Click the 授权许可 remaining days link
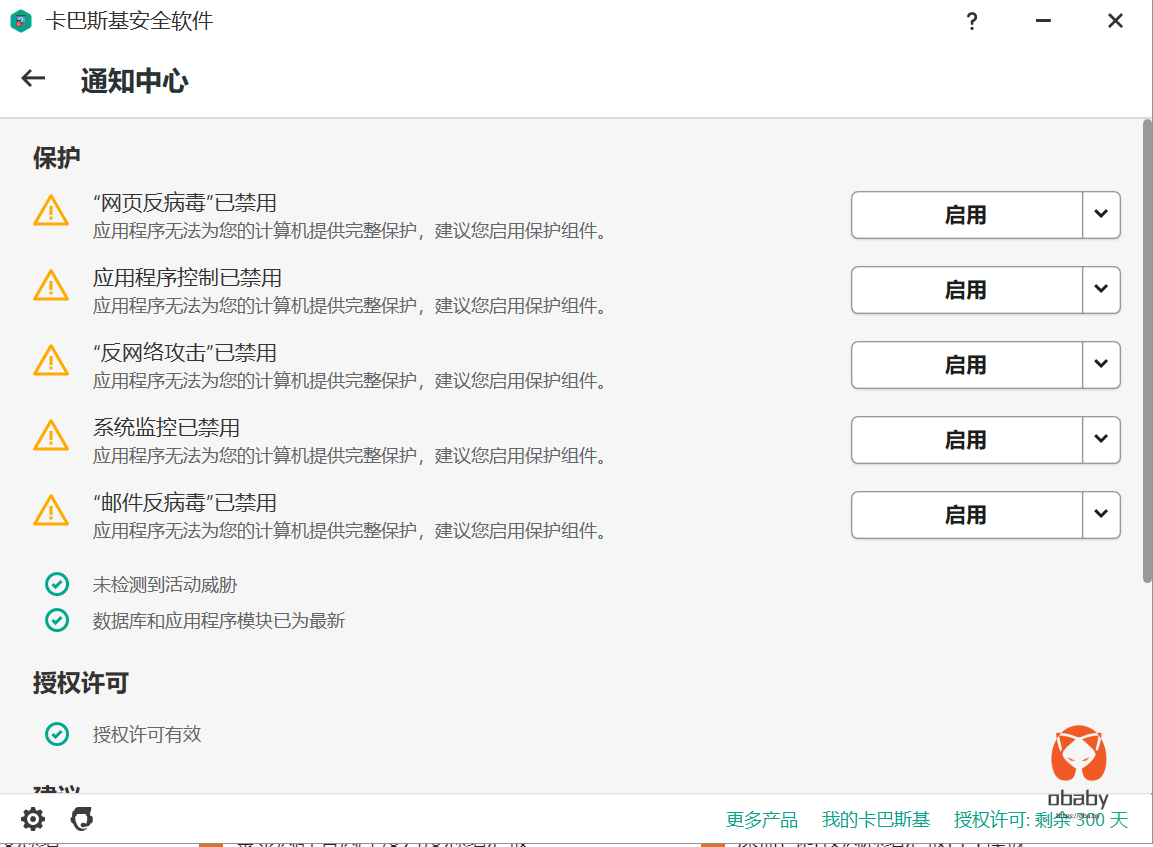The height and width of the screenshot is (847, 1153). coord(1040,820)
